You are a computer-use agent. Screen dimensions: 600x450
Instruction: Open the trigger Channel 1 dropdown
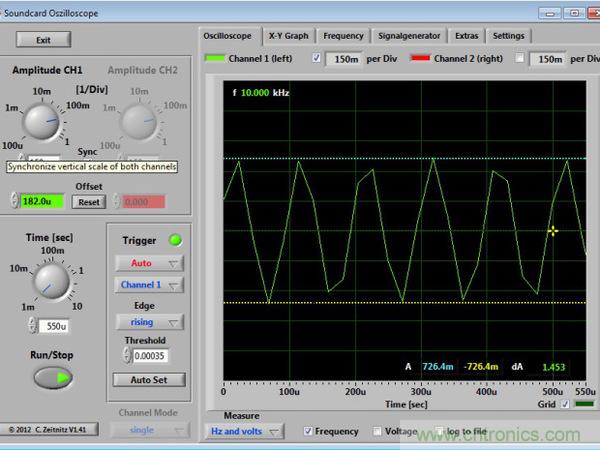tap(149, 285)
